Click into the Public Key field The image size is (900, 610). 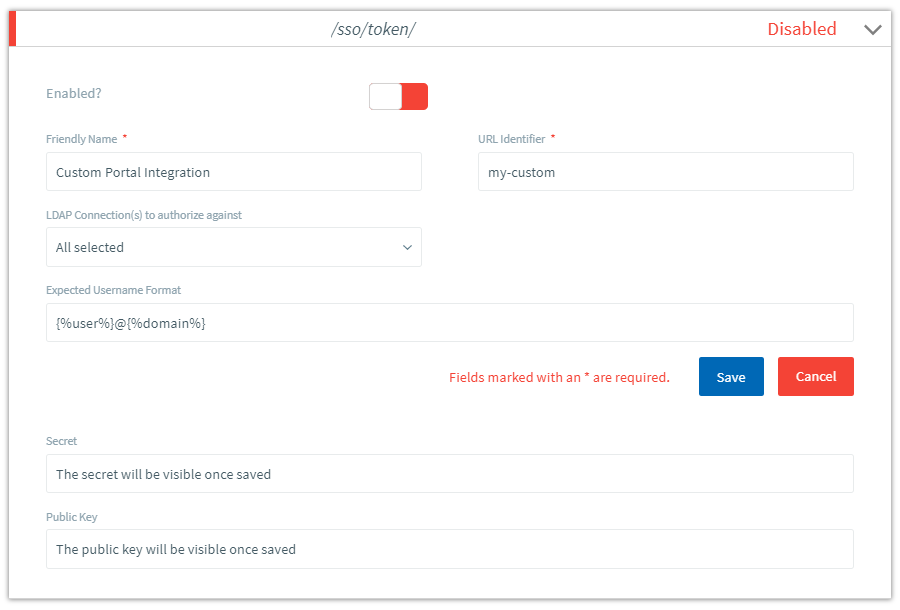coord(449,549)
